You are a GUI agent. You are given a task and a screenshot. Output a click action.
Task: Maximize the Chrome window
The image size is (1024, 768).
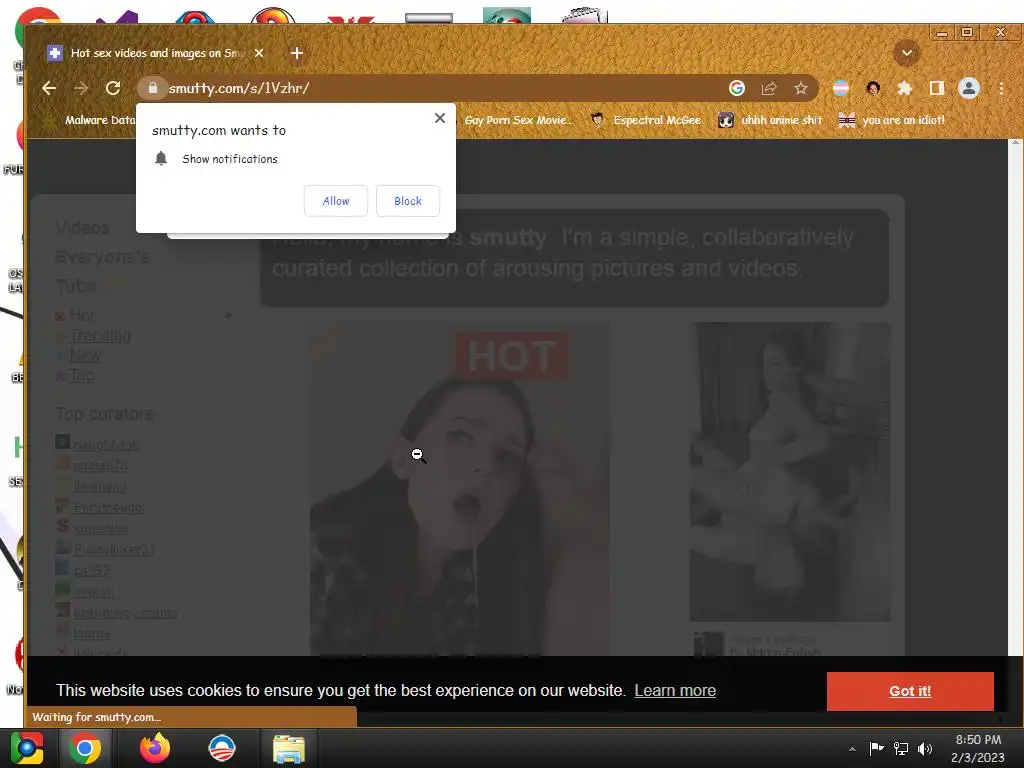click(967, 32)
